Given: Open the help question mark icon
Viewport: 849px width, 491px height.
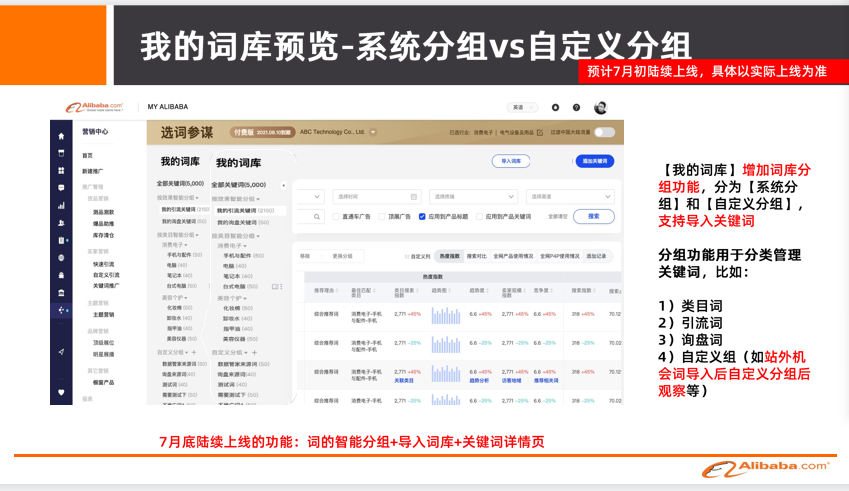Looking at the screenshot, I should pos(576,107).
